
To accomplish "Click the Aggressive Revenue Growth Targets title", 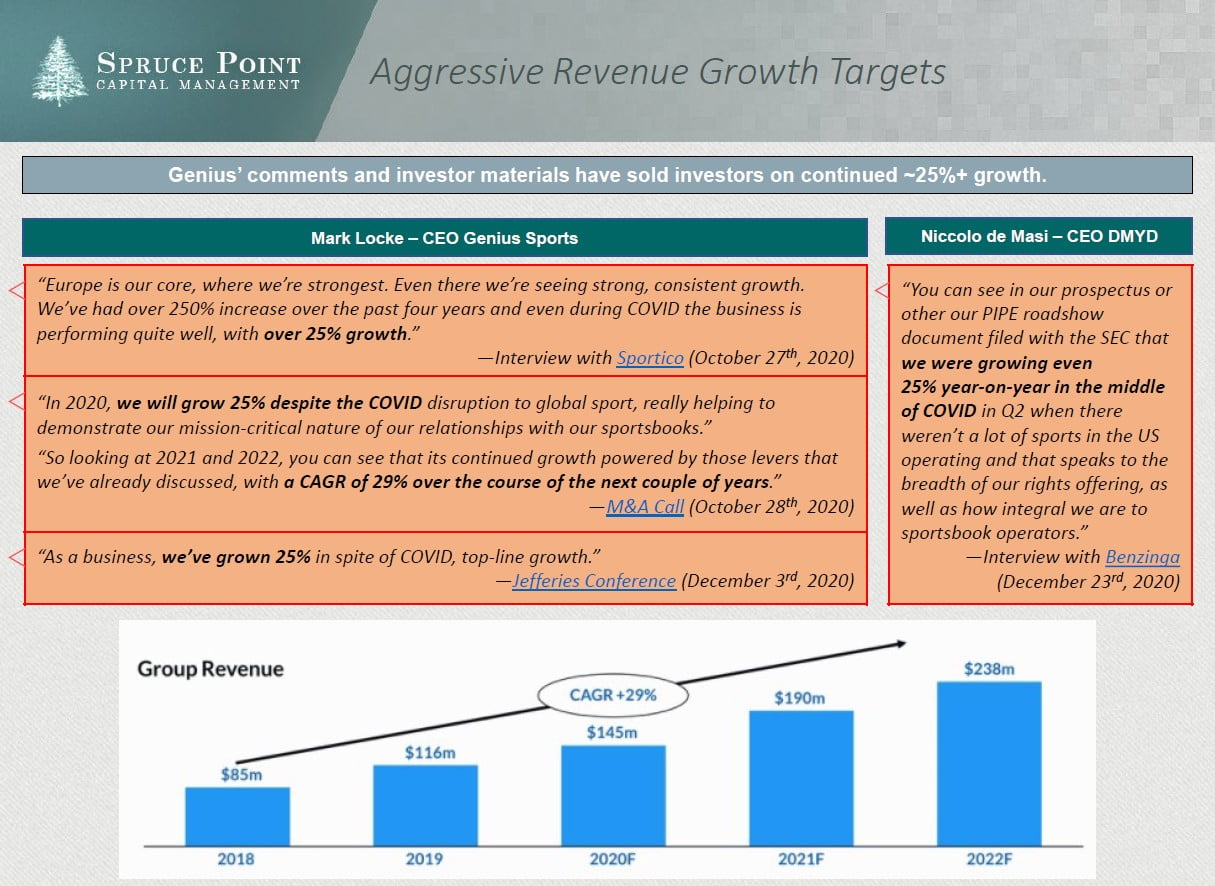I will point(657,72).
